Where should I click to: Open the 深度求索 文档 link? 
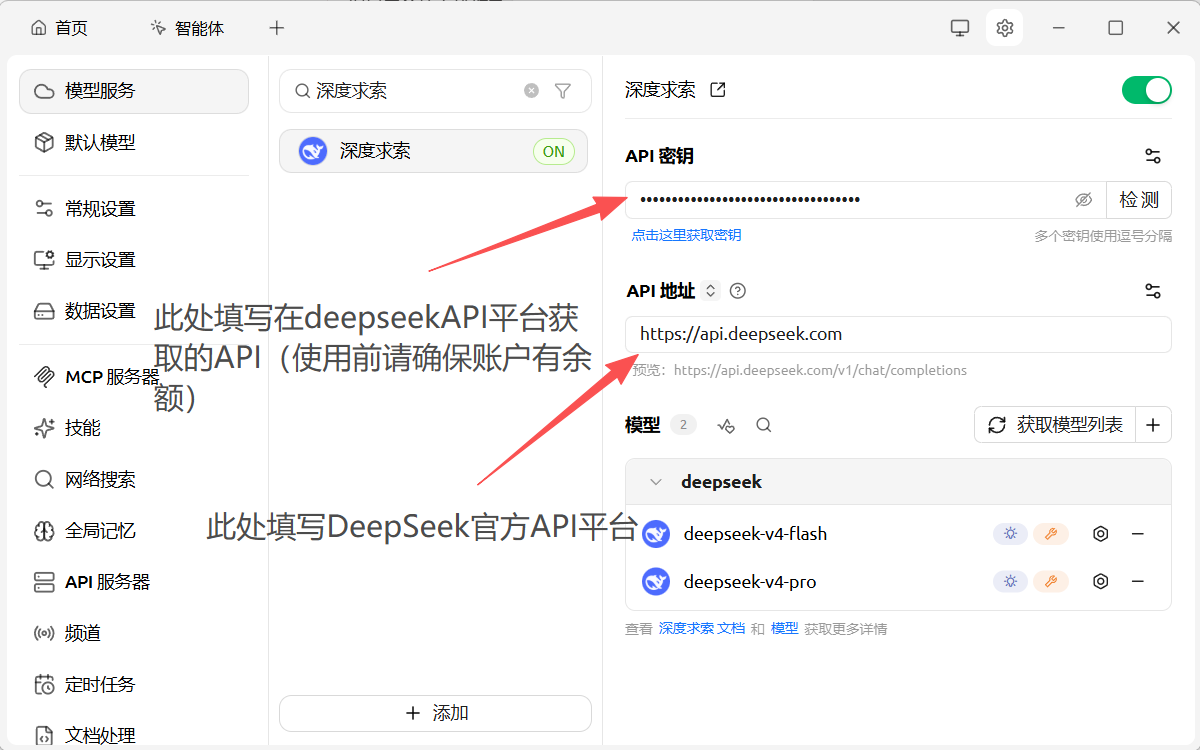(702, 629)
